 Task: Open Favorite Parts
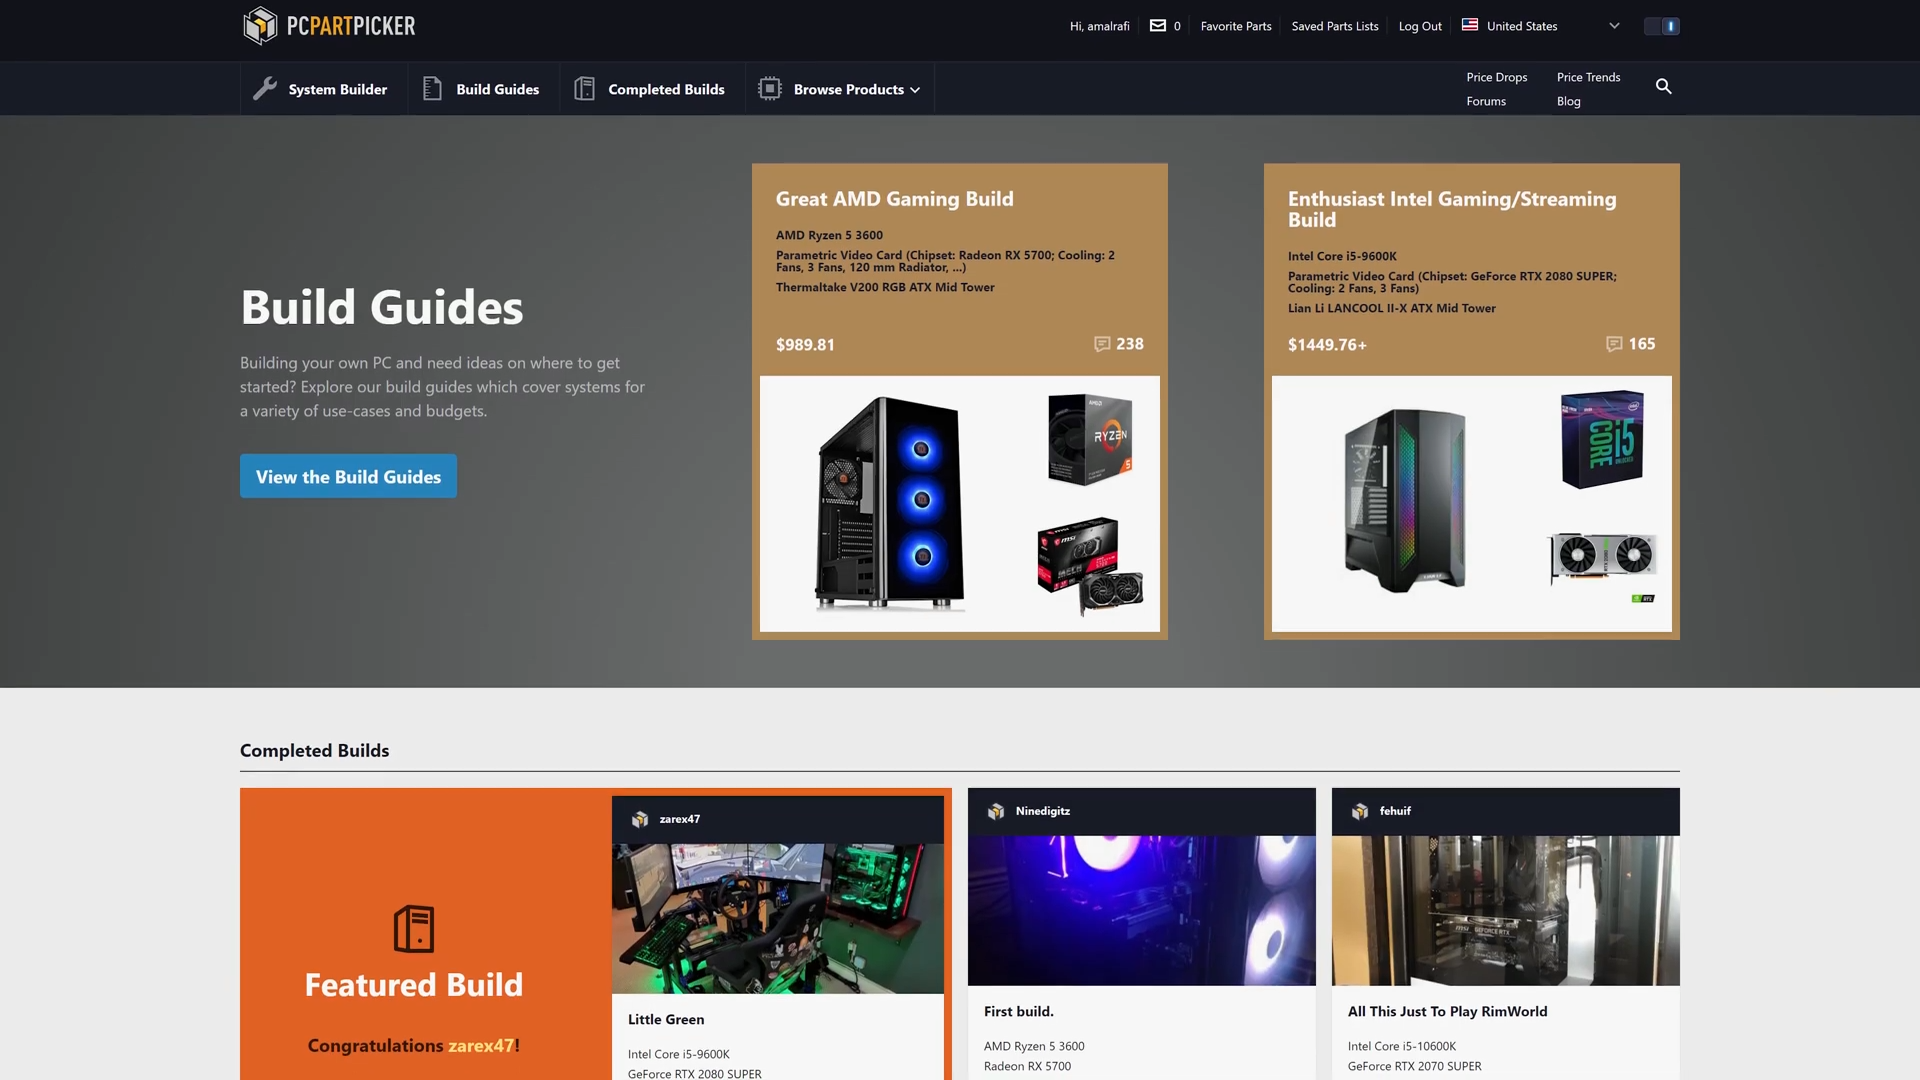pyautogui.click(x=1236, y=26)
